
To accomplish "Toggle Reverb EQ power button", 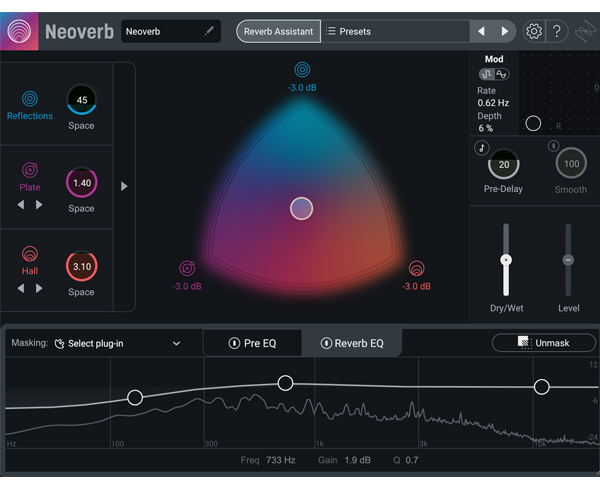I will coord(326,343).
